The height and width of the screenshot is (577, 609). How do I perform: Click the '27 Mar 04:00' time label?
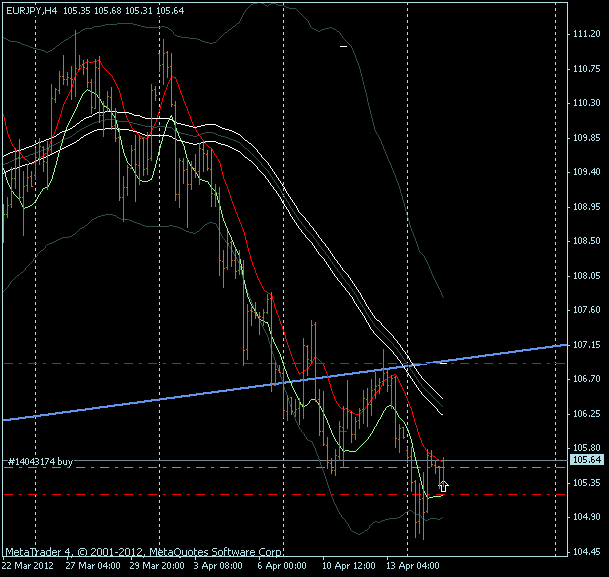tap(92, 566)
